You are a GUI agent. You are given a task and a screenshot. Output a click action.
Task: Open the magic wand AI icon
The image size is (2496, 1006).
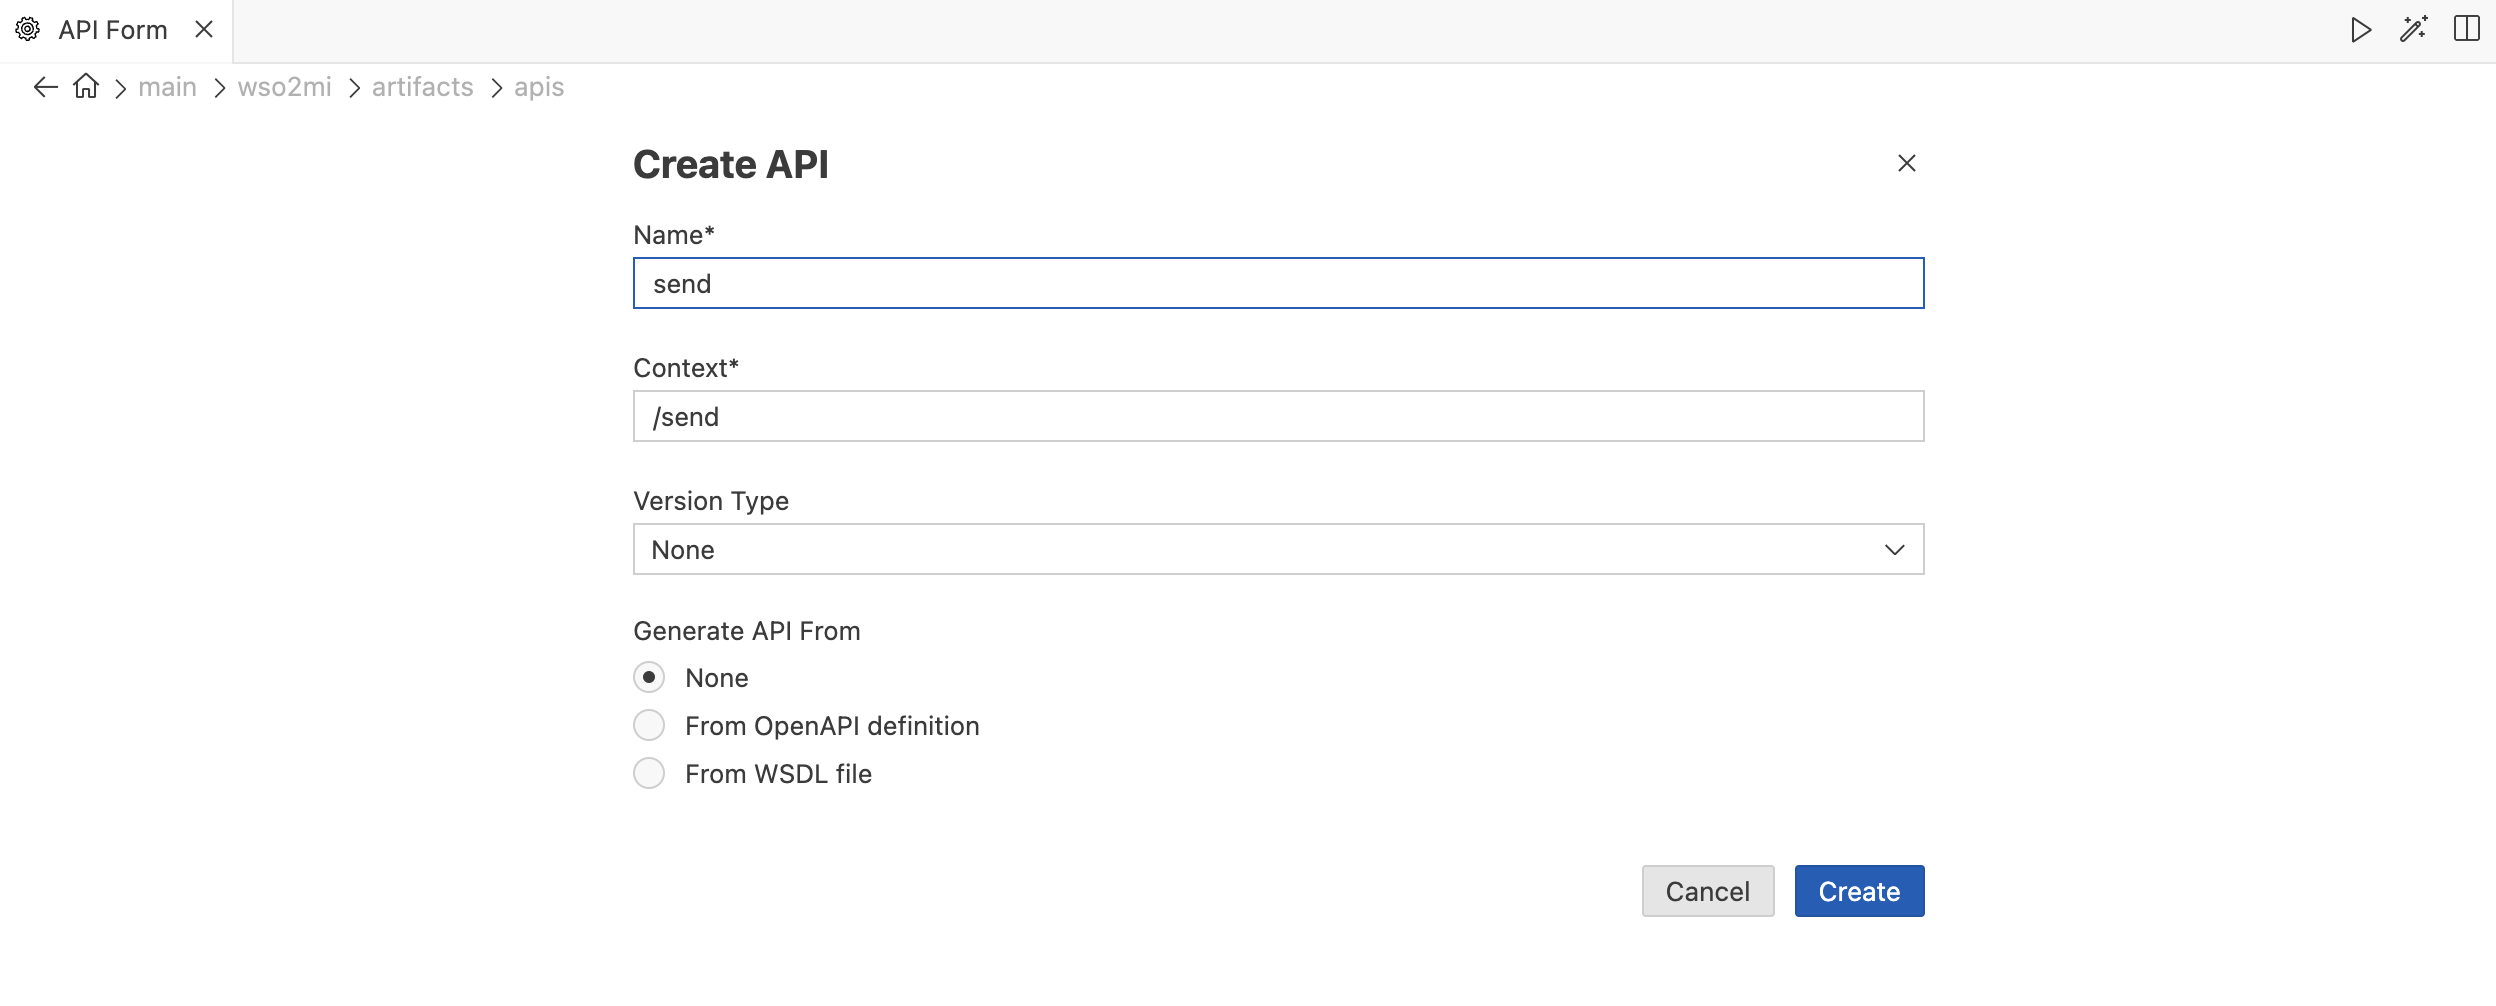pos(2414,30)
